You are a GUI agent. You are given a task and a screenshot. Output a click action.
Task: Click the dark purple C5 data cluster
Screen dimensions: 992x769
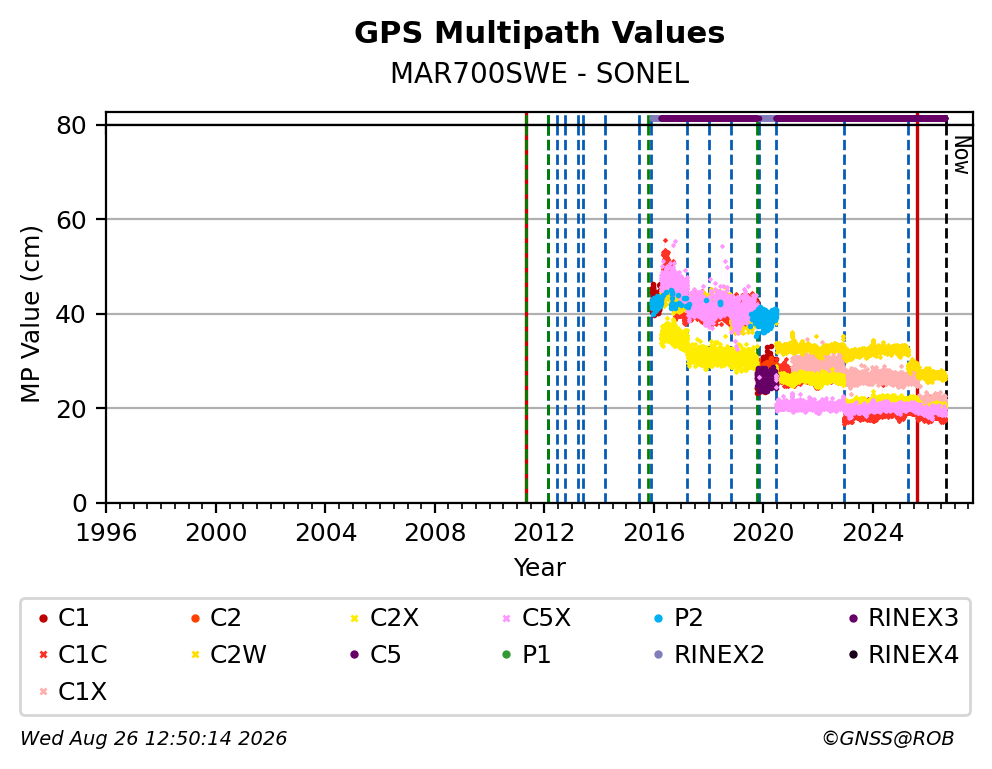coord(766,379)
